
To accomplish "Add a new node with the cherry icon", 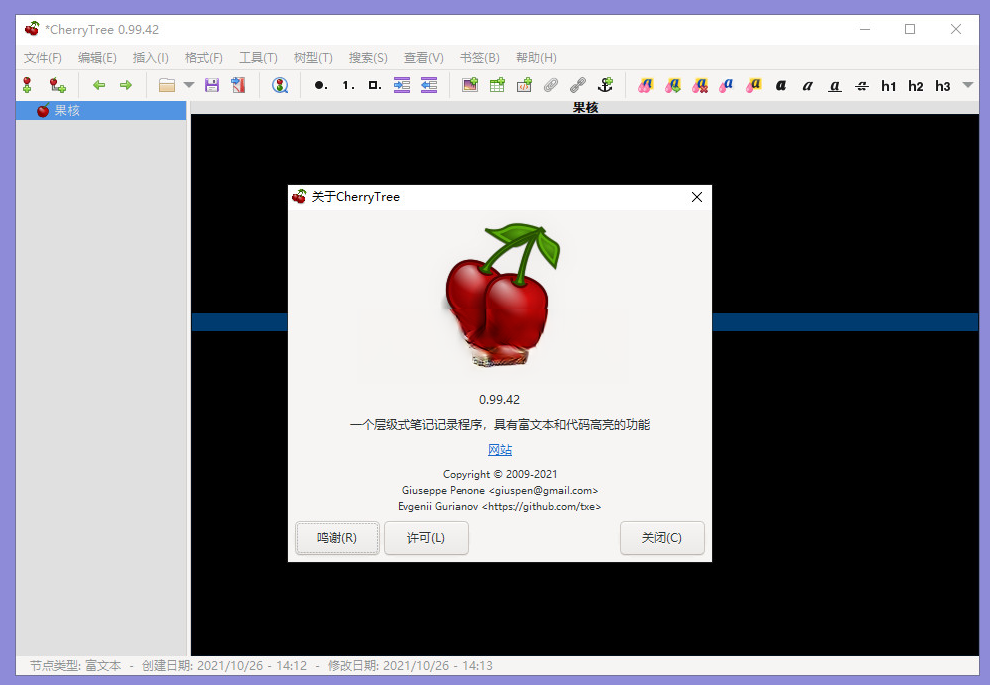I will [27, 86].
